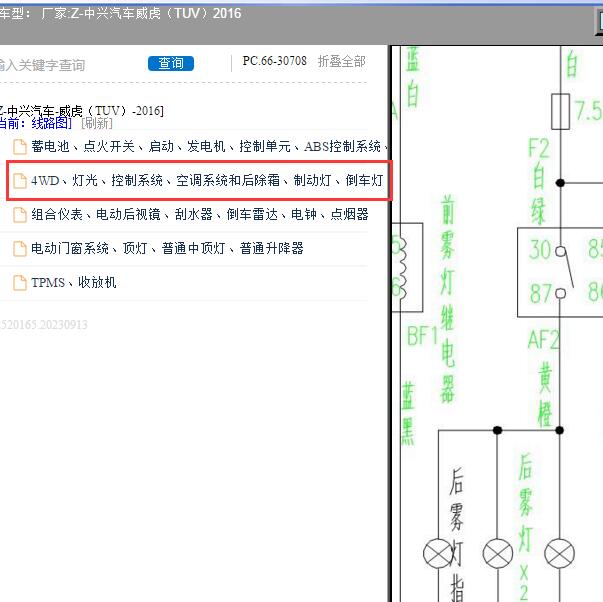
Task: Click the document icon beside 电动门窗系统 entry
Action: tap(20, 249)
